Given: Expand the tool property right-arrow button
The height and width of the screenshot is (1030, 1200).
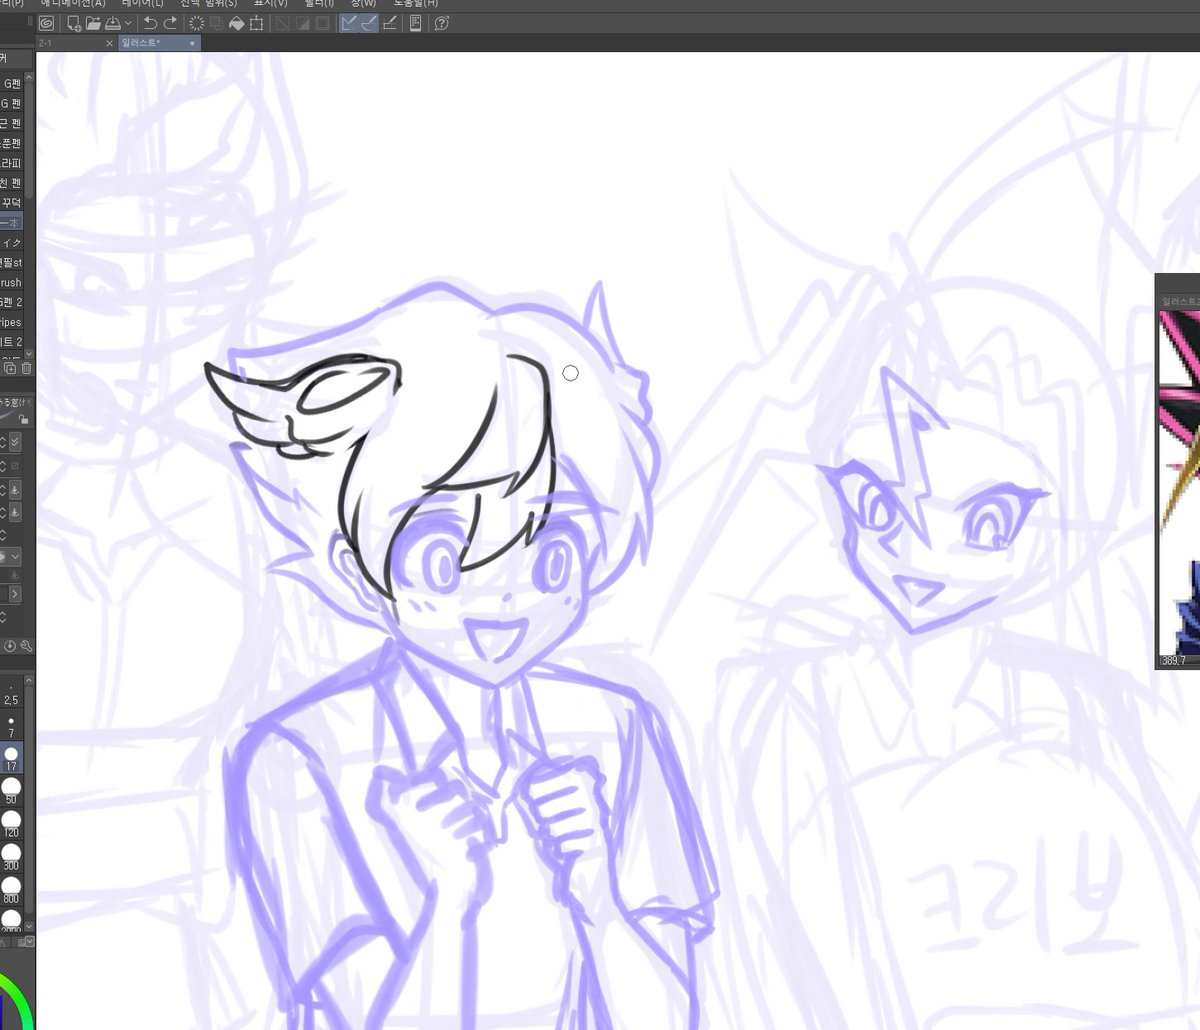Looking at the screenshot, I should (x=15, y=595).
